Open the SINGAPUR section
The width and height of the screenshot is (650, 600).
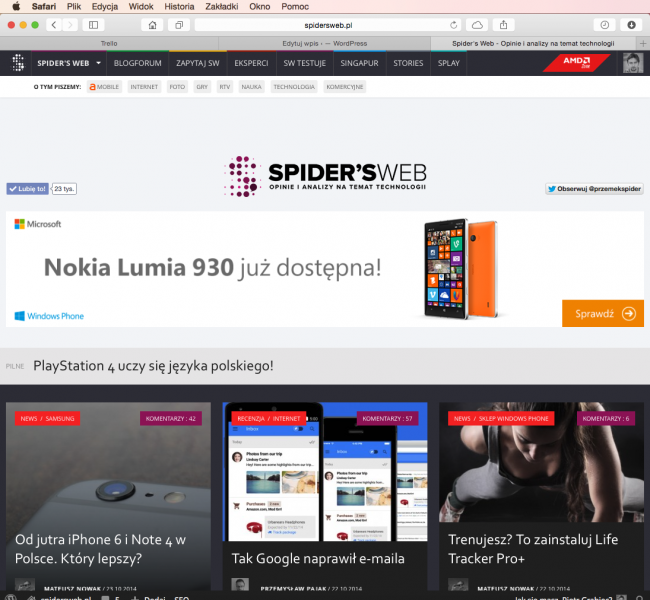pyautogui.click(x=359, y=63)
